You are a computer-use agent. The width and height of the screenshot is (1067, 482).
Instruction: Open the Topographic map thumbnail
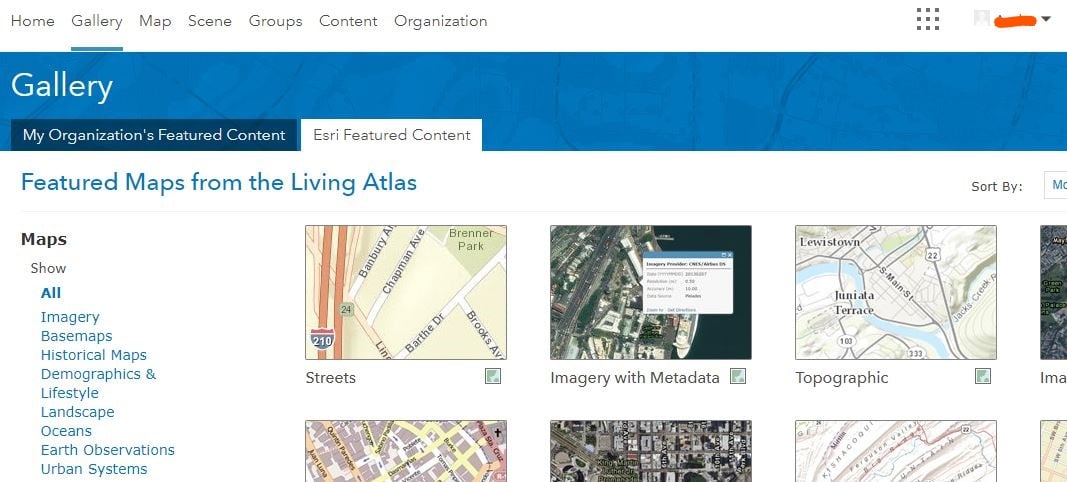[896, 292]
